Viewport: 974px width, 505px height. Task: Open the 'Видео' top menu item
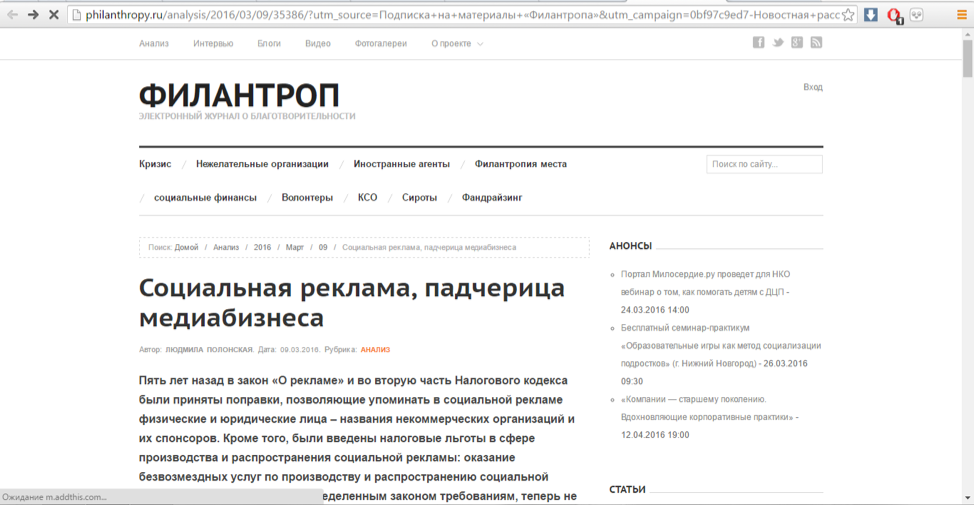[x=317, y=43]
